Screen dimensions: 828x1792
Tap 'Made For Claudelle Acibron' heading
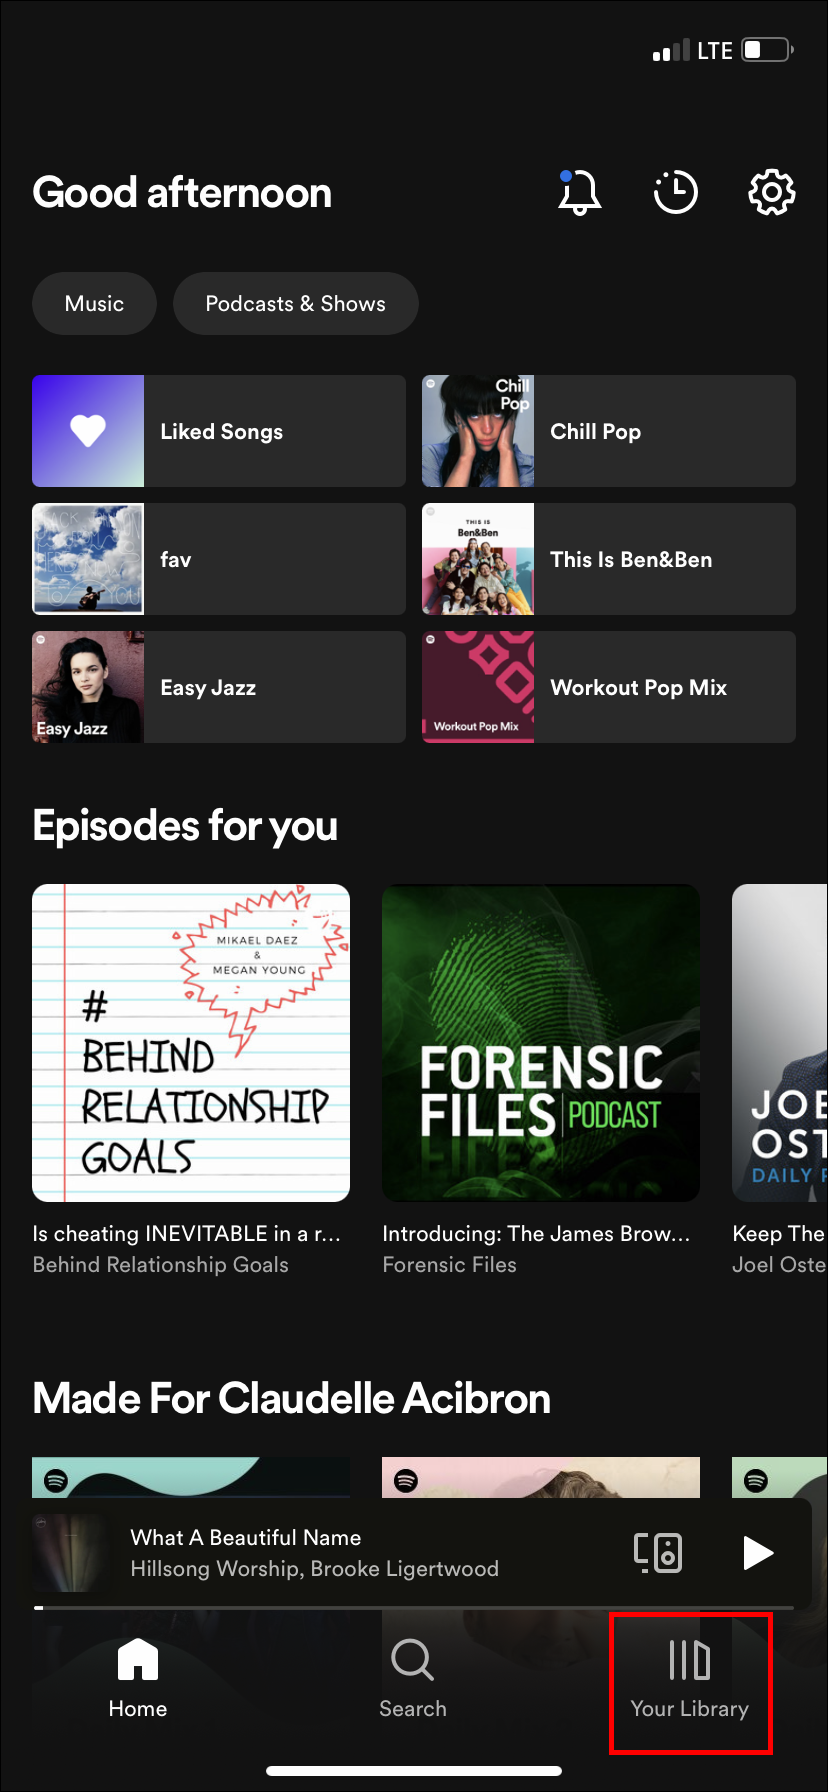click(292, 1399)
